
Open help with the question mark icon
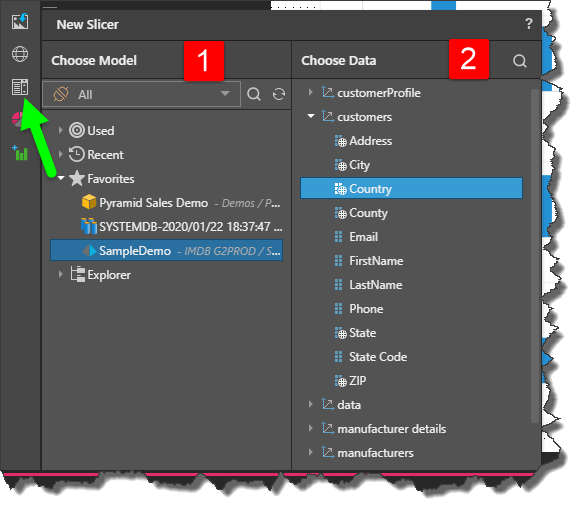(529, 24)
